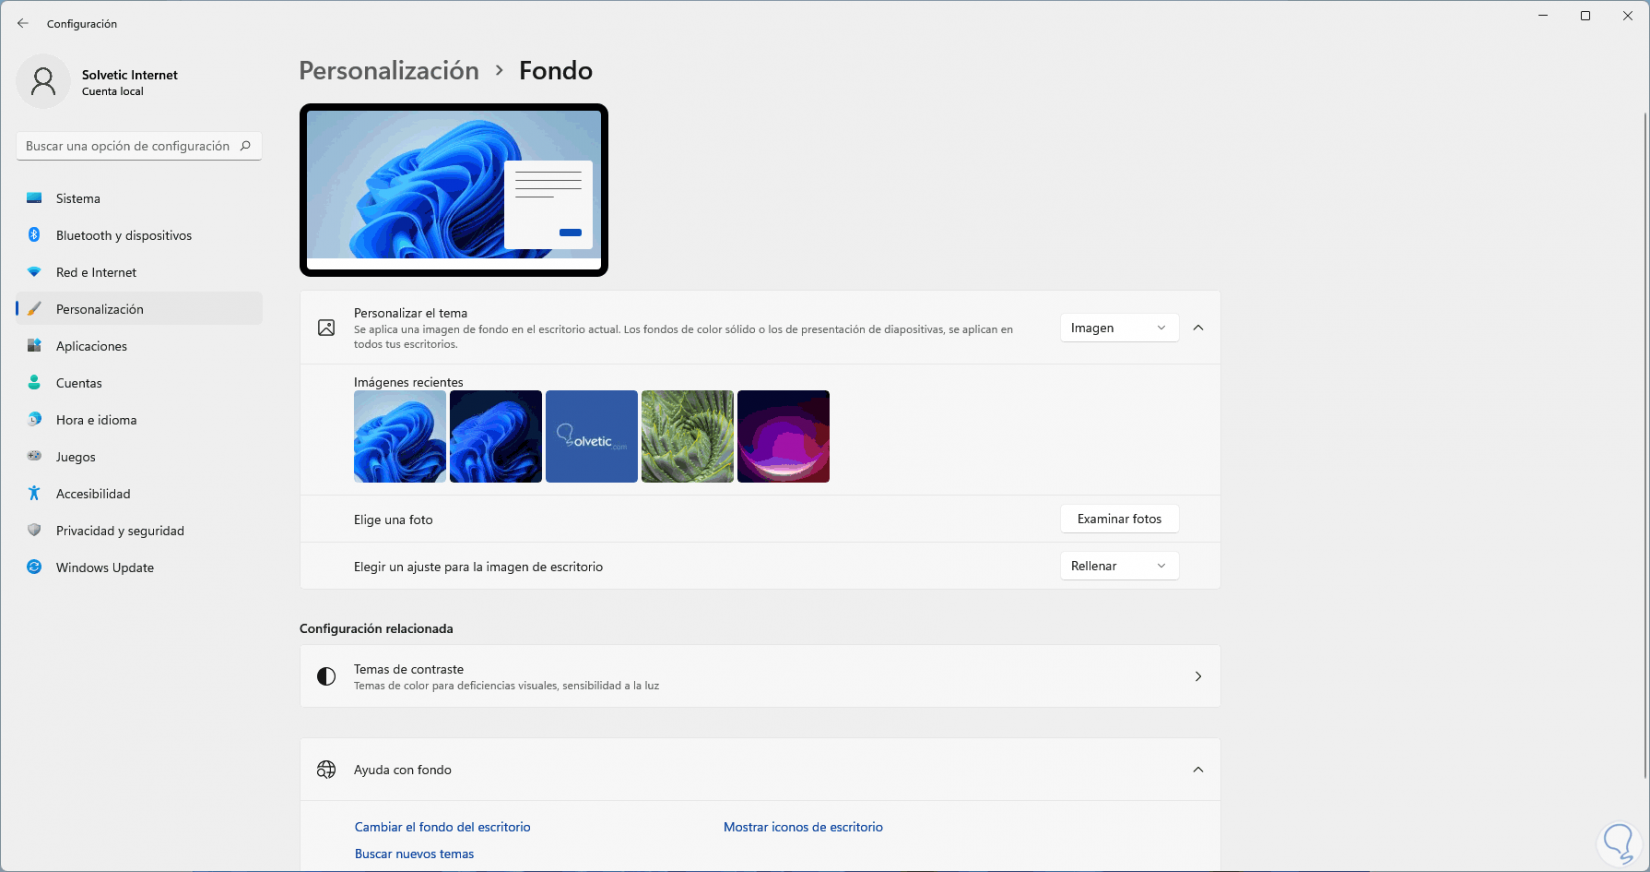Go to Red e Internet settings
The width and height of the screenshot is (1650, 872).
click(x=139, y=272)
